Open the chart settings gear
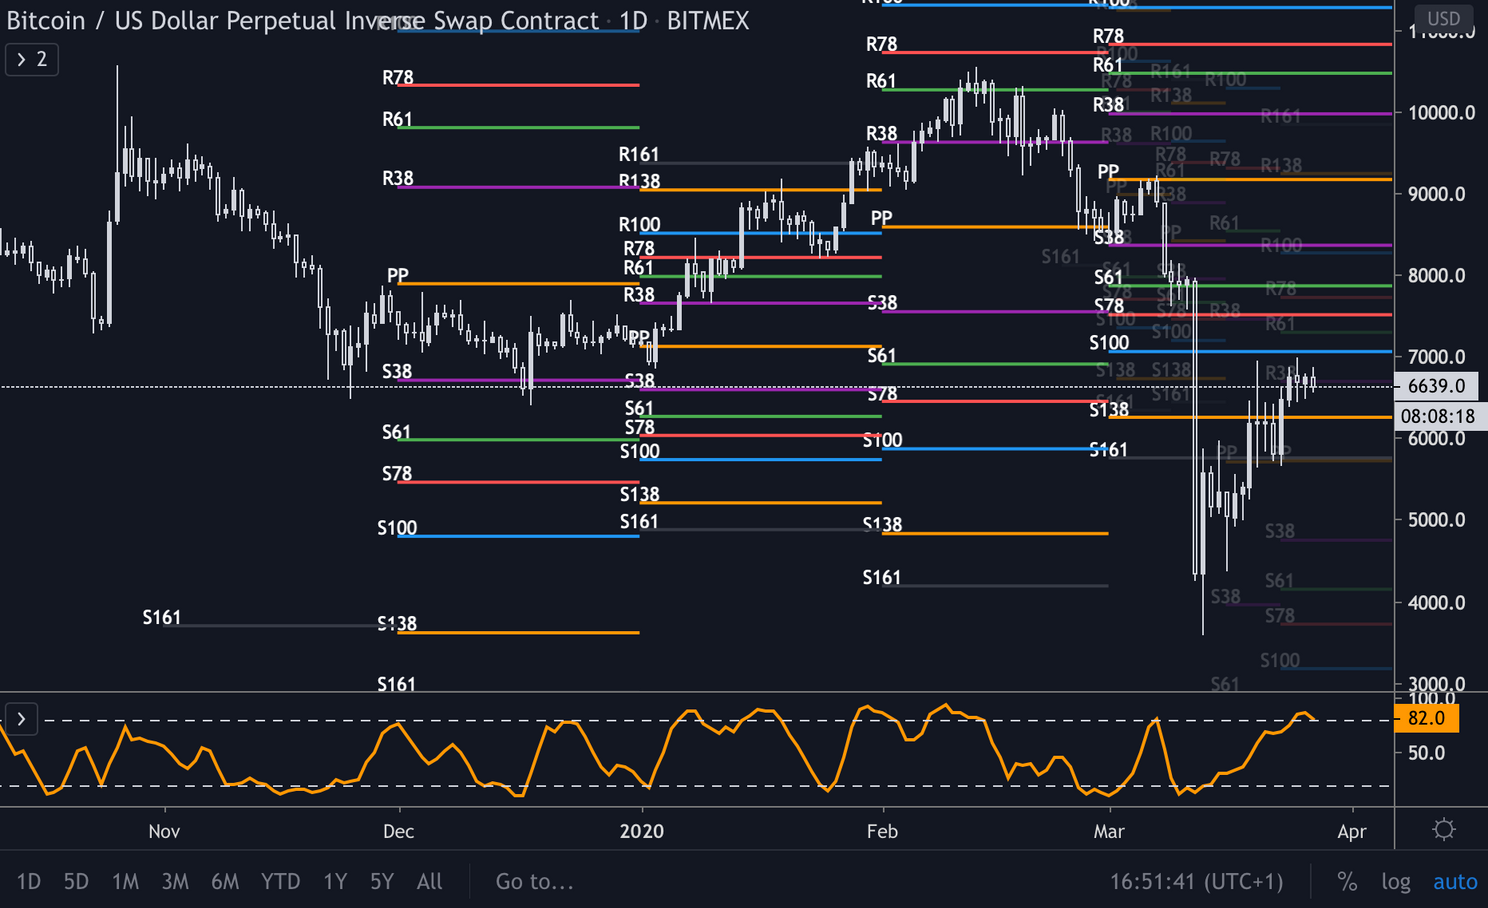The image size is (1488, 908). 1443,829
